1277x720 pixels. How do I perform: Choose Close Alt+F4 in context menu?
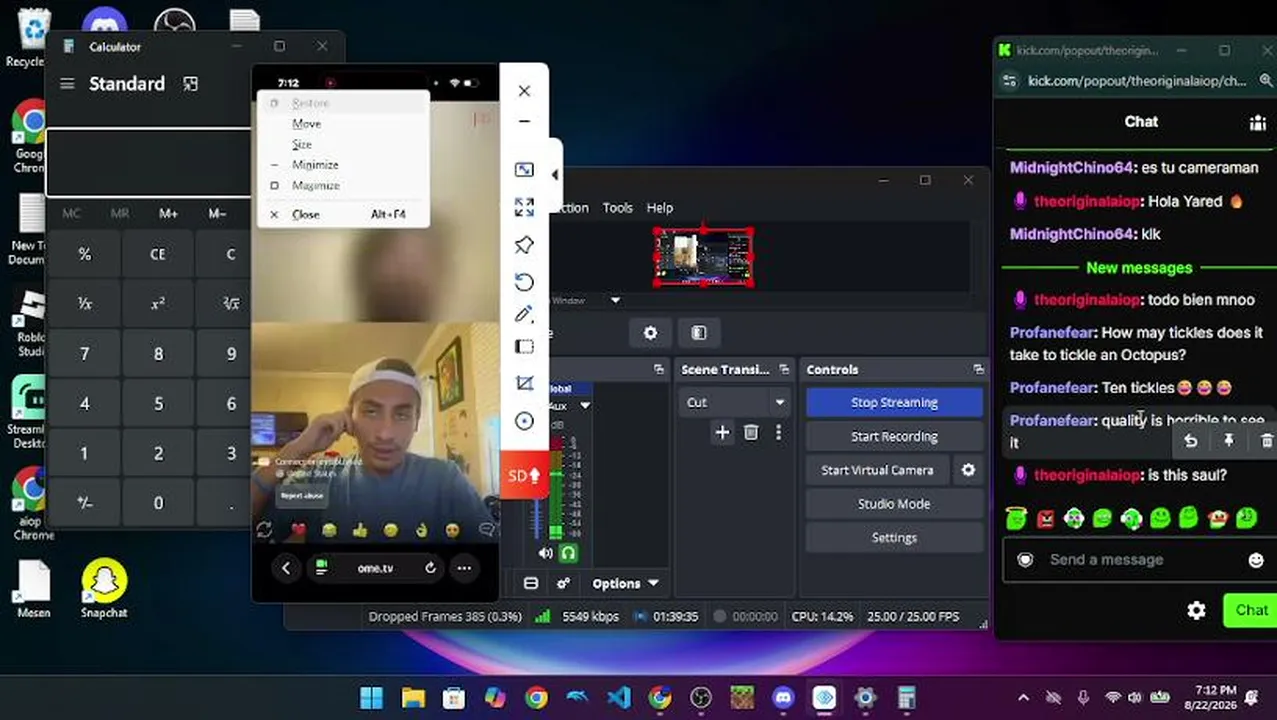[343, 214]
